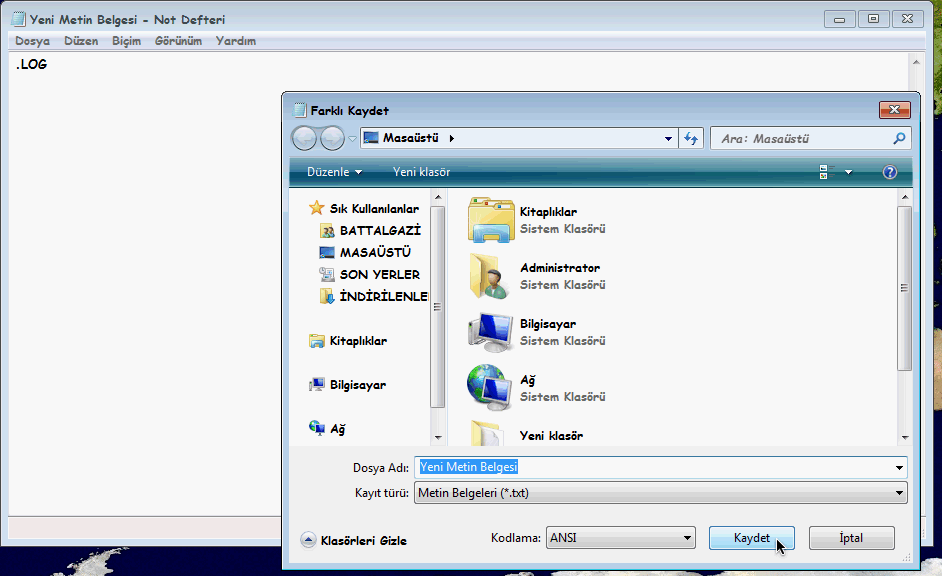942x576 pixels.
Task: Select the Administrator name text in file list
Action: (560, 268)
